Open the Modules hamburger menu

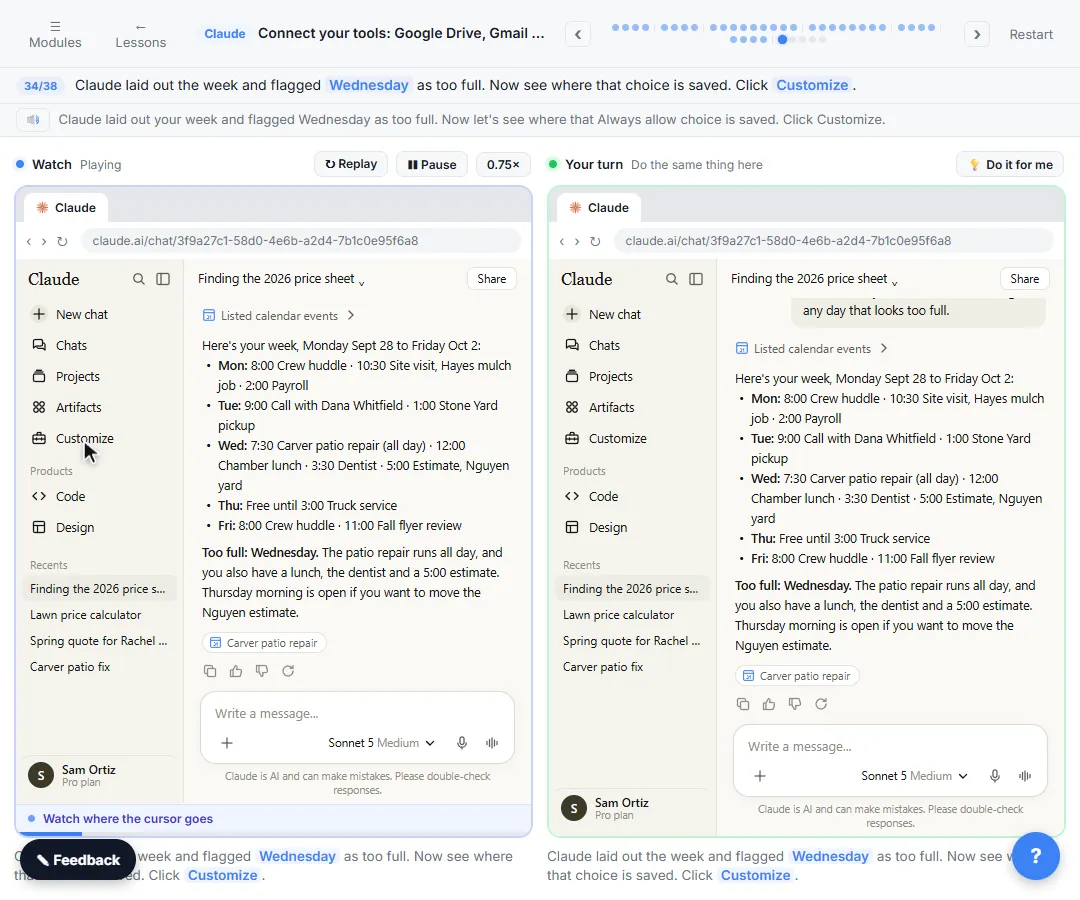55,34
